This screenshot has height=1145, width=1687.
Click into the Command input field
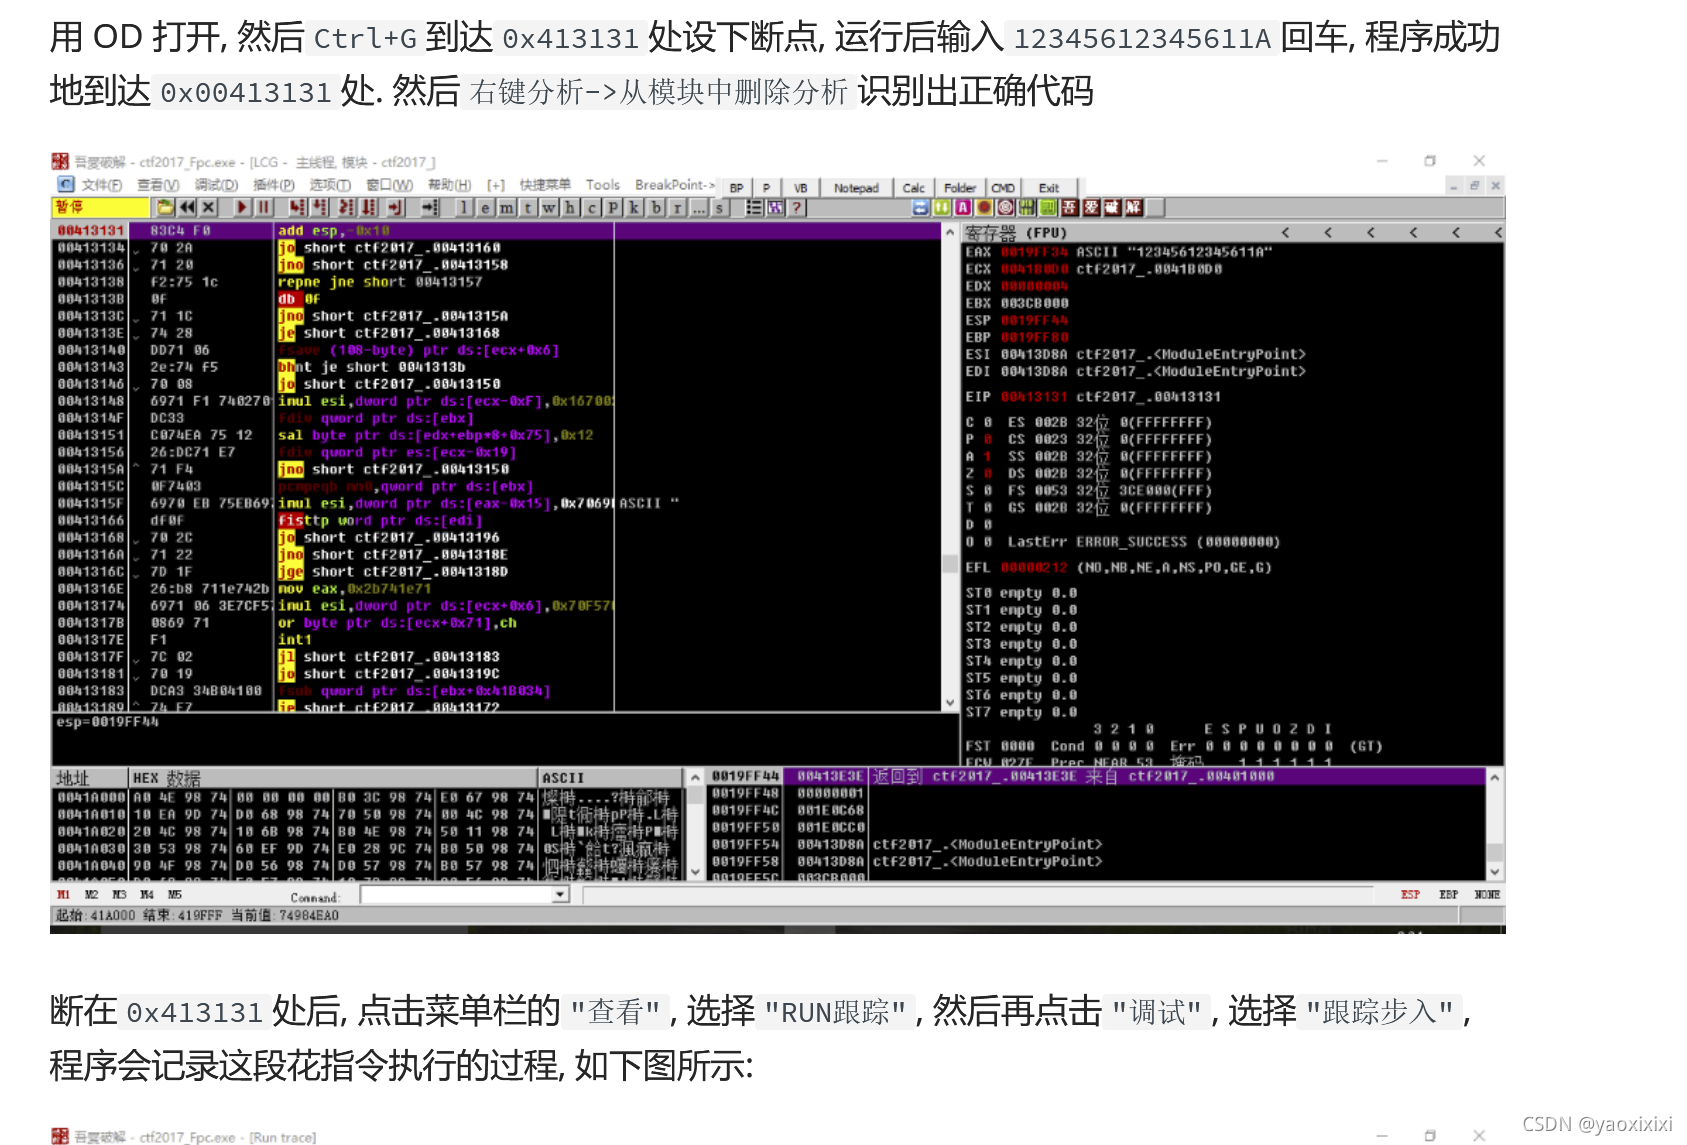[x=457, y=895]
